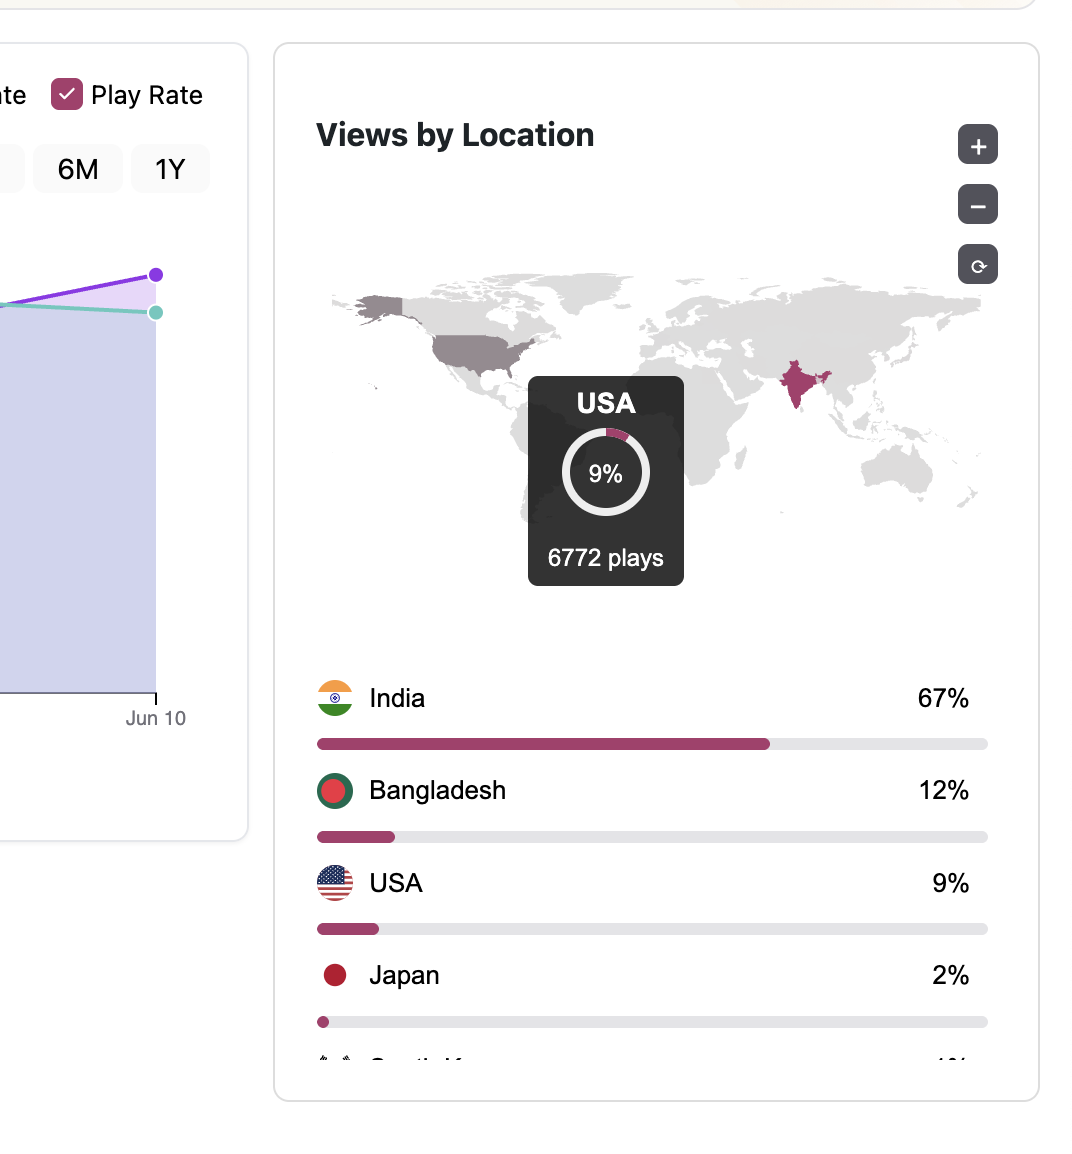Viewport: 1072px width, 1154px height.
Task: Click the India flag icon
Action: pos(335,698)
